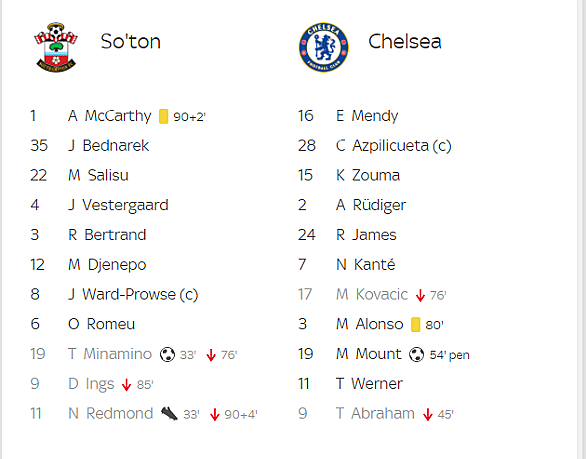The image size is (586, 459).
Task: Select player C Azpilicueta (c)
Action: tap(394, 146)
